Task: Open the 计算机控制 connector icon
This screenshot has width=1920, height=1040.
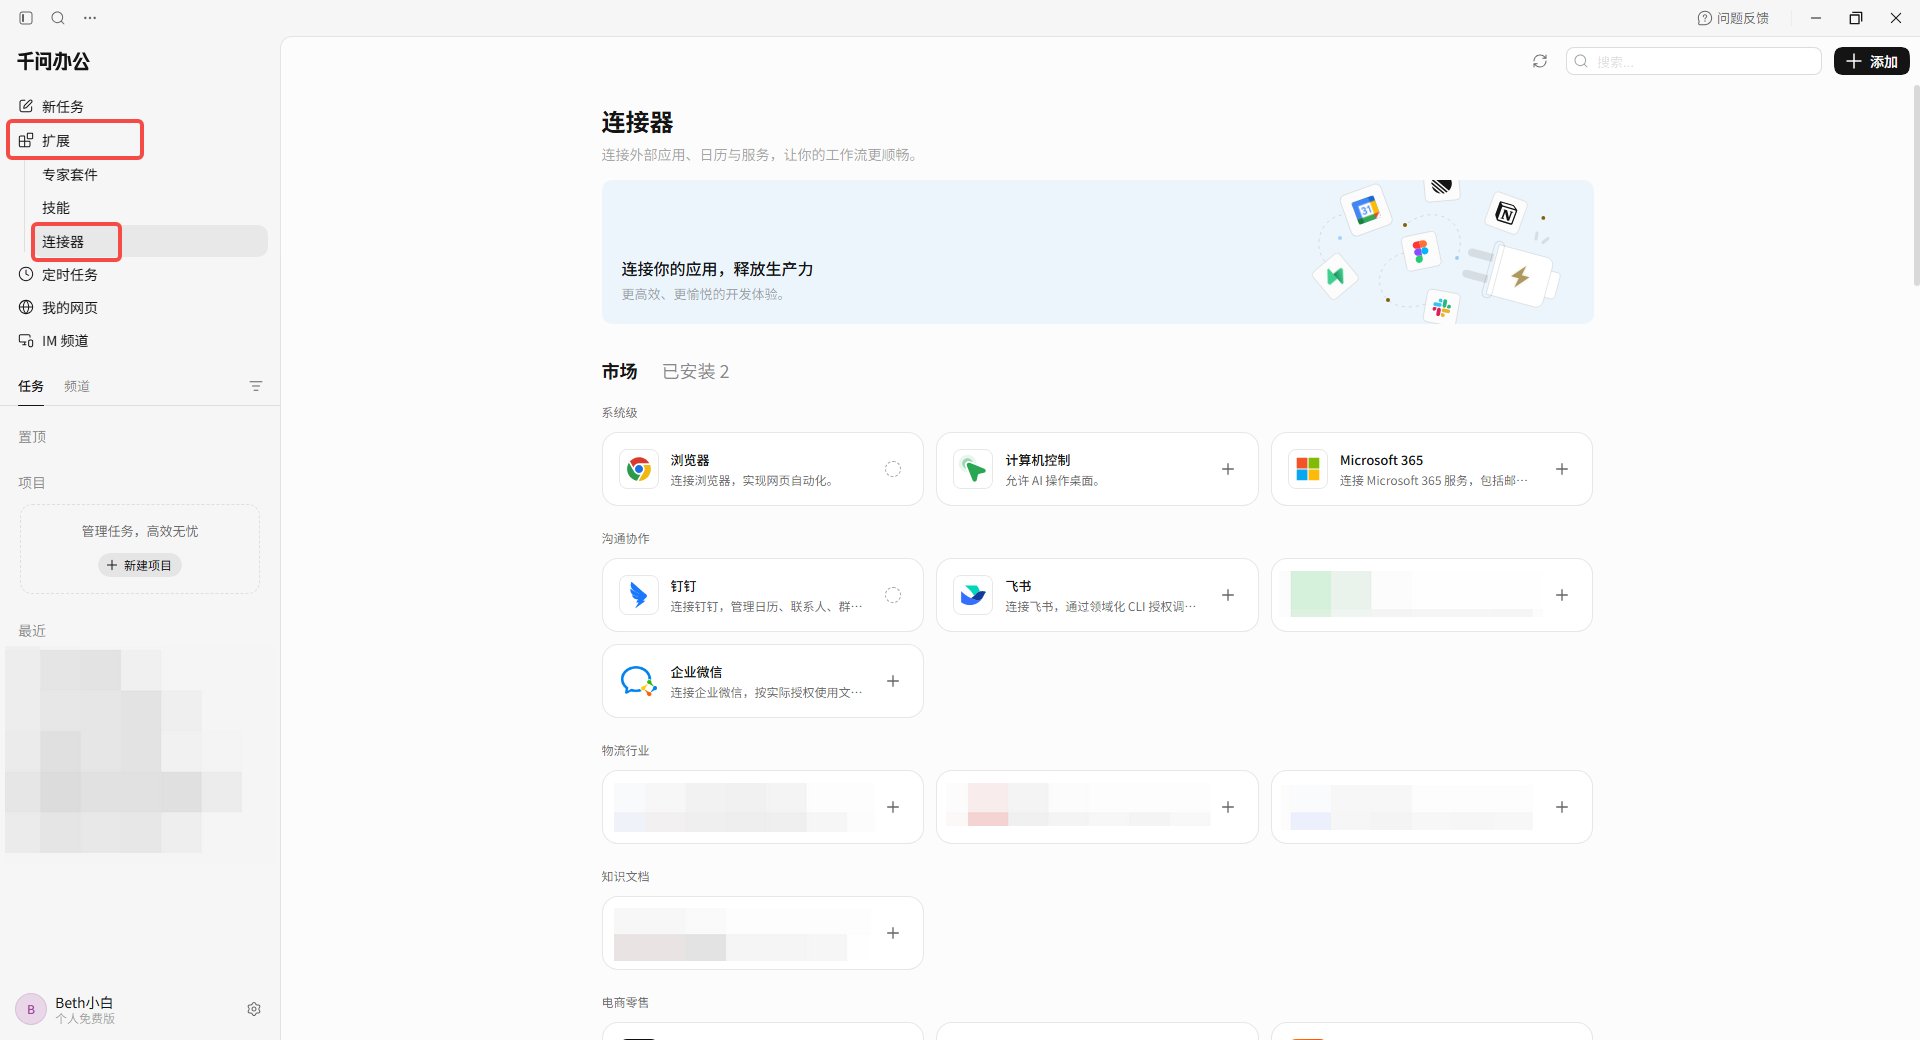Action: click(x=973, y=469)
